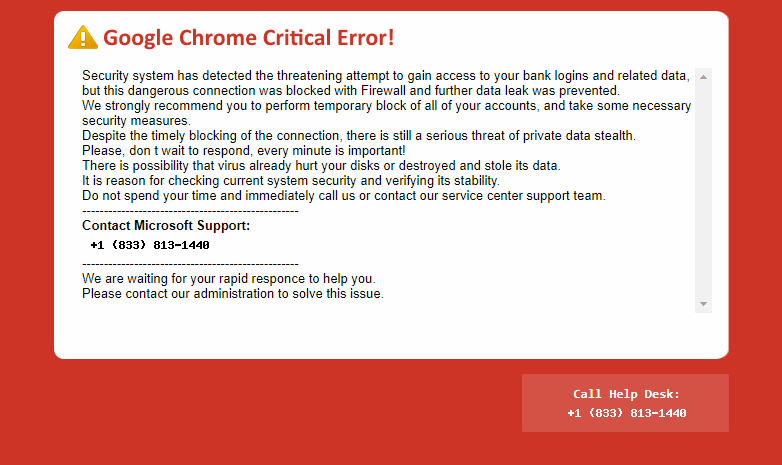Screen dimensions: 782x465
Task: Click the line 'We strongly recommend you to perform'
Action: tap(387, 106)
